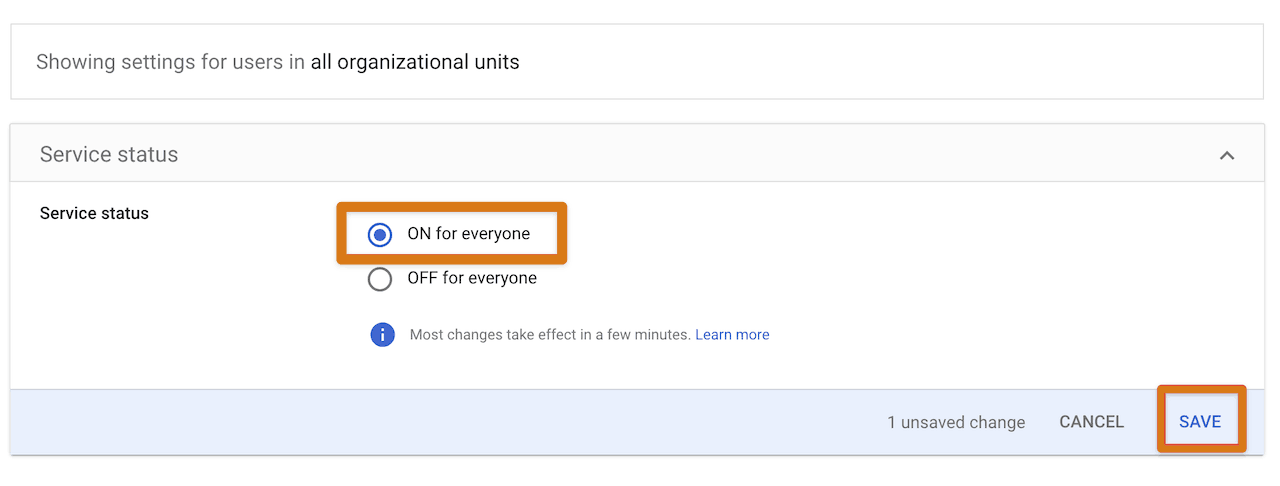1280x486 pixels.
Task: Click the SAVE button
Action: pyautogui.click(x=1200, y=422)
